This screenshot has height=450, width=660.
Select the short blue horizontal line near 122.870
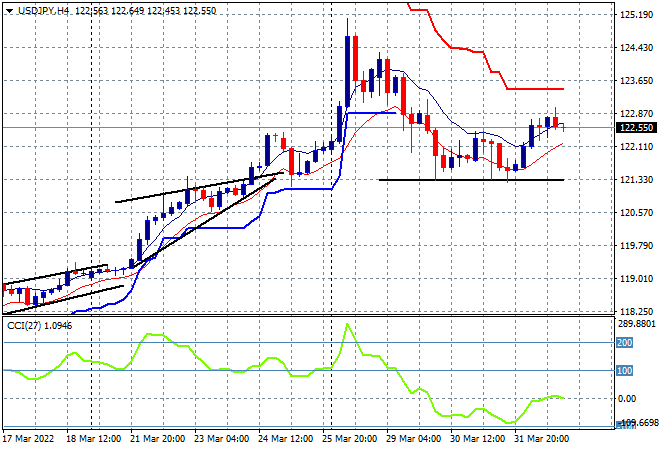point(371,113)
